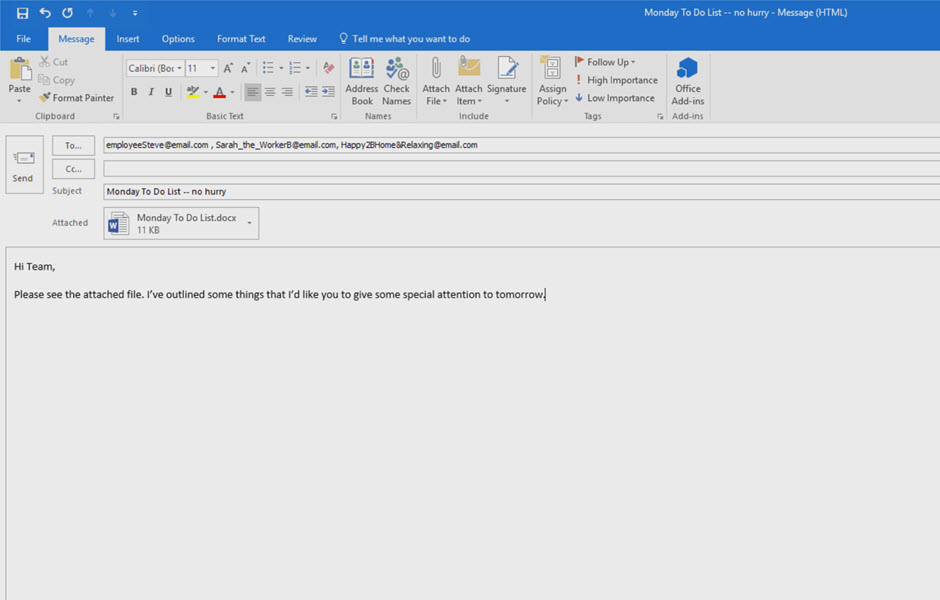Toggle Italic formatting

tap(151, 92)
